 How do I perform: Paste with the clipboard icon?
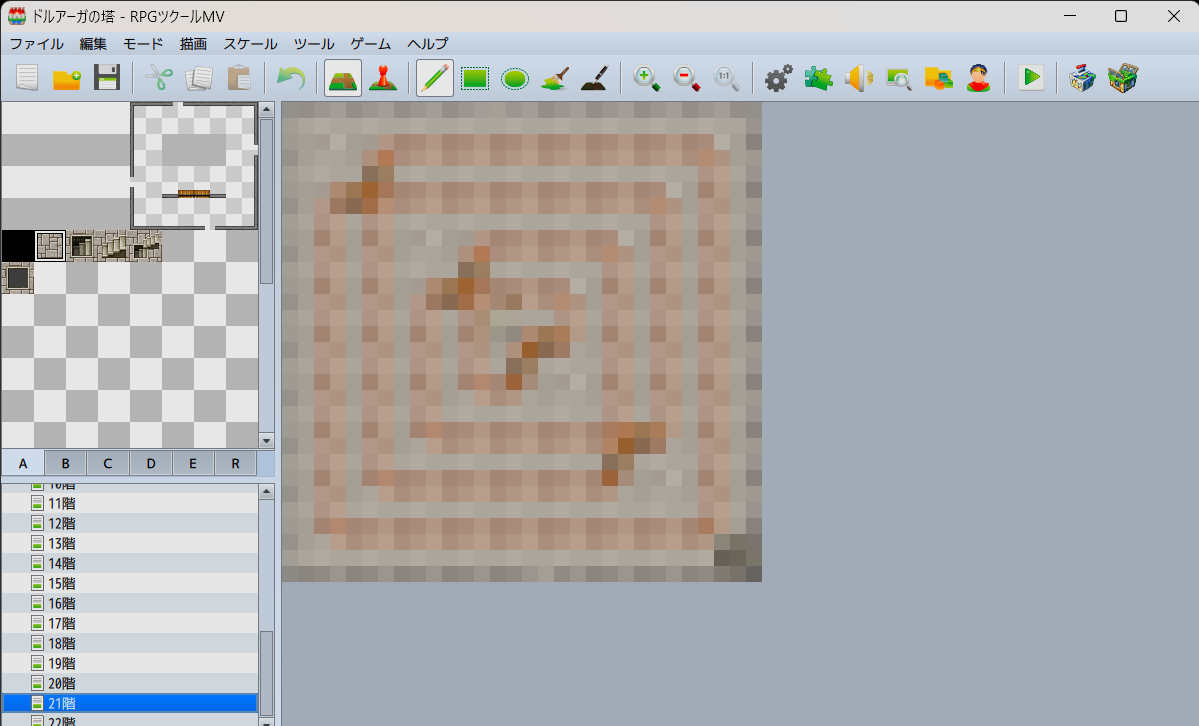[239, 78]
